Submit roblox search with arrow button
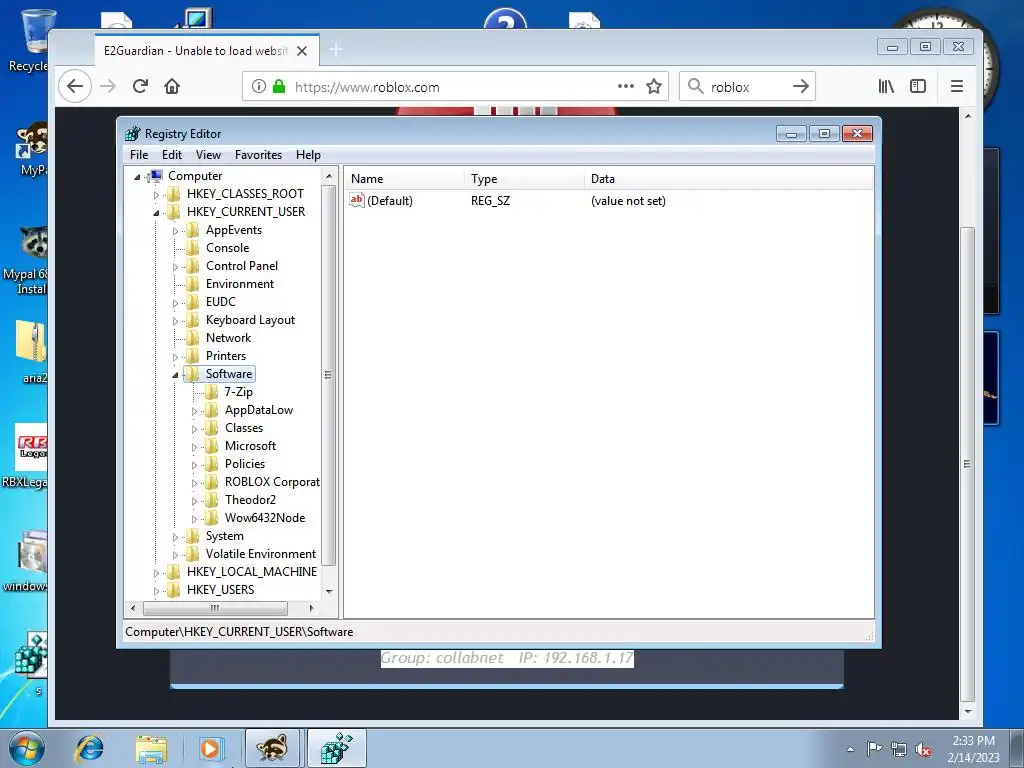This screenshot has width=1024, height=768. tap(801, 86)
